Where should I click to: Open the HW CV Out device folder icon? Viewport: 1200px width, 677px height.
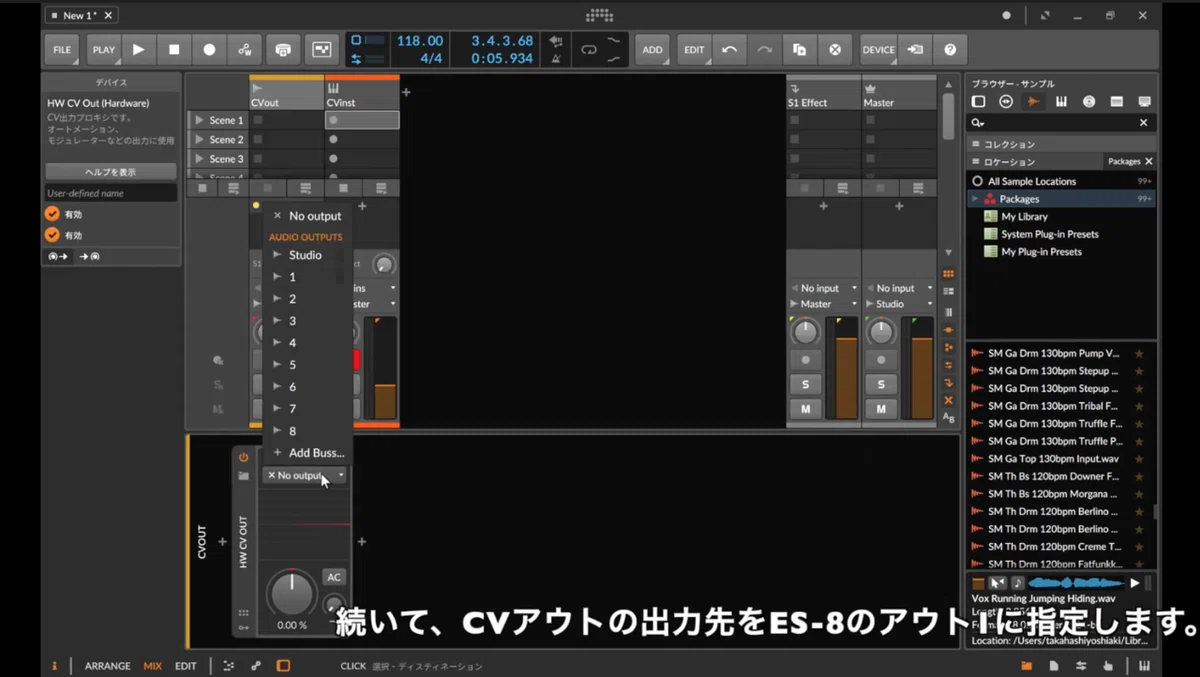coord(243,476)
